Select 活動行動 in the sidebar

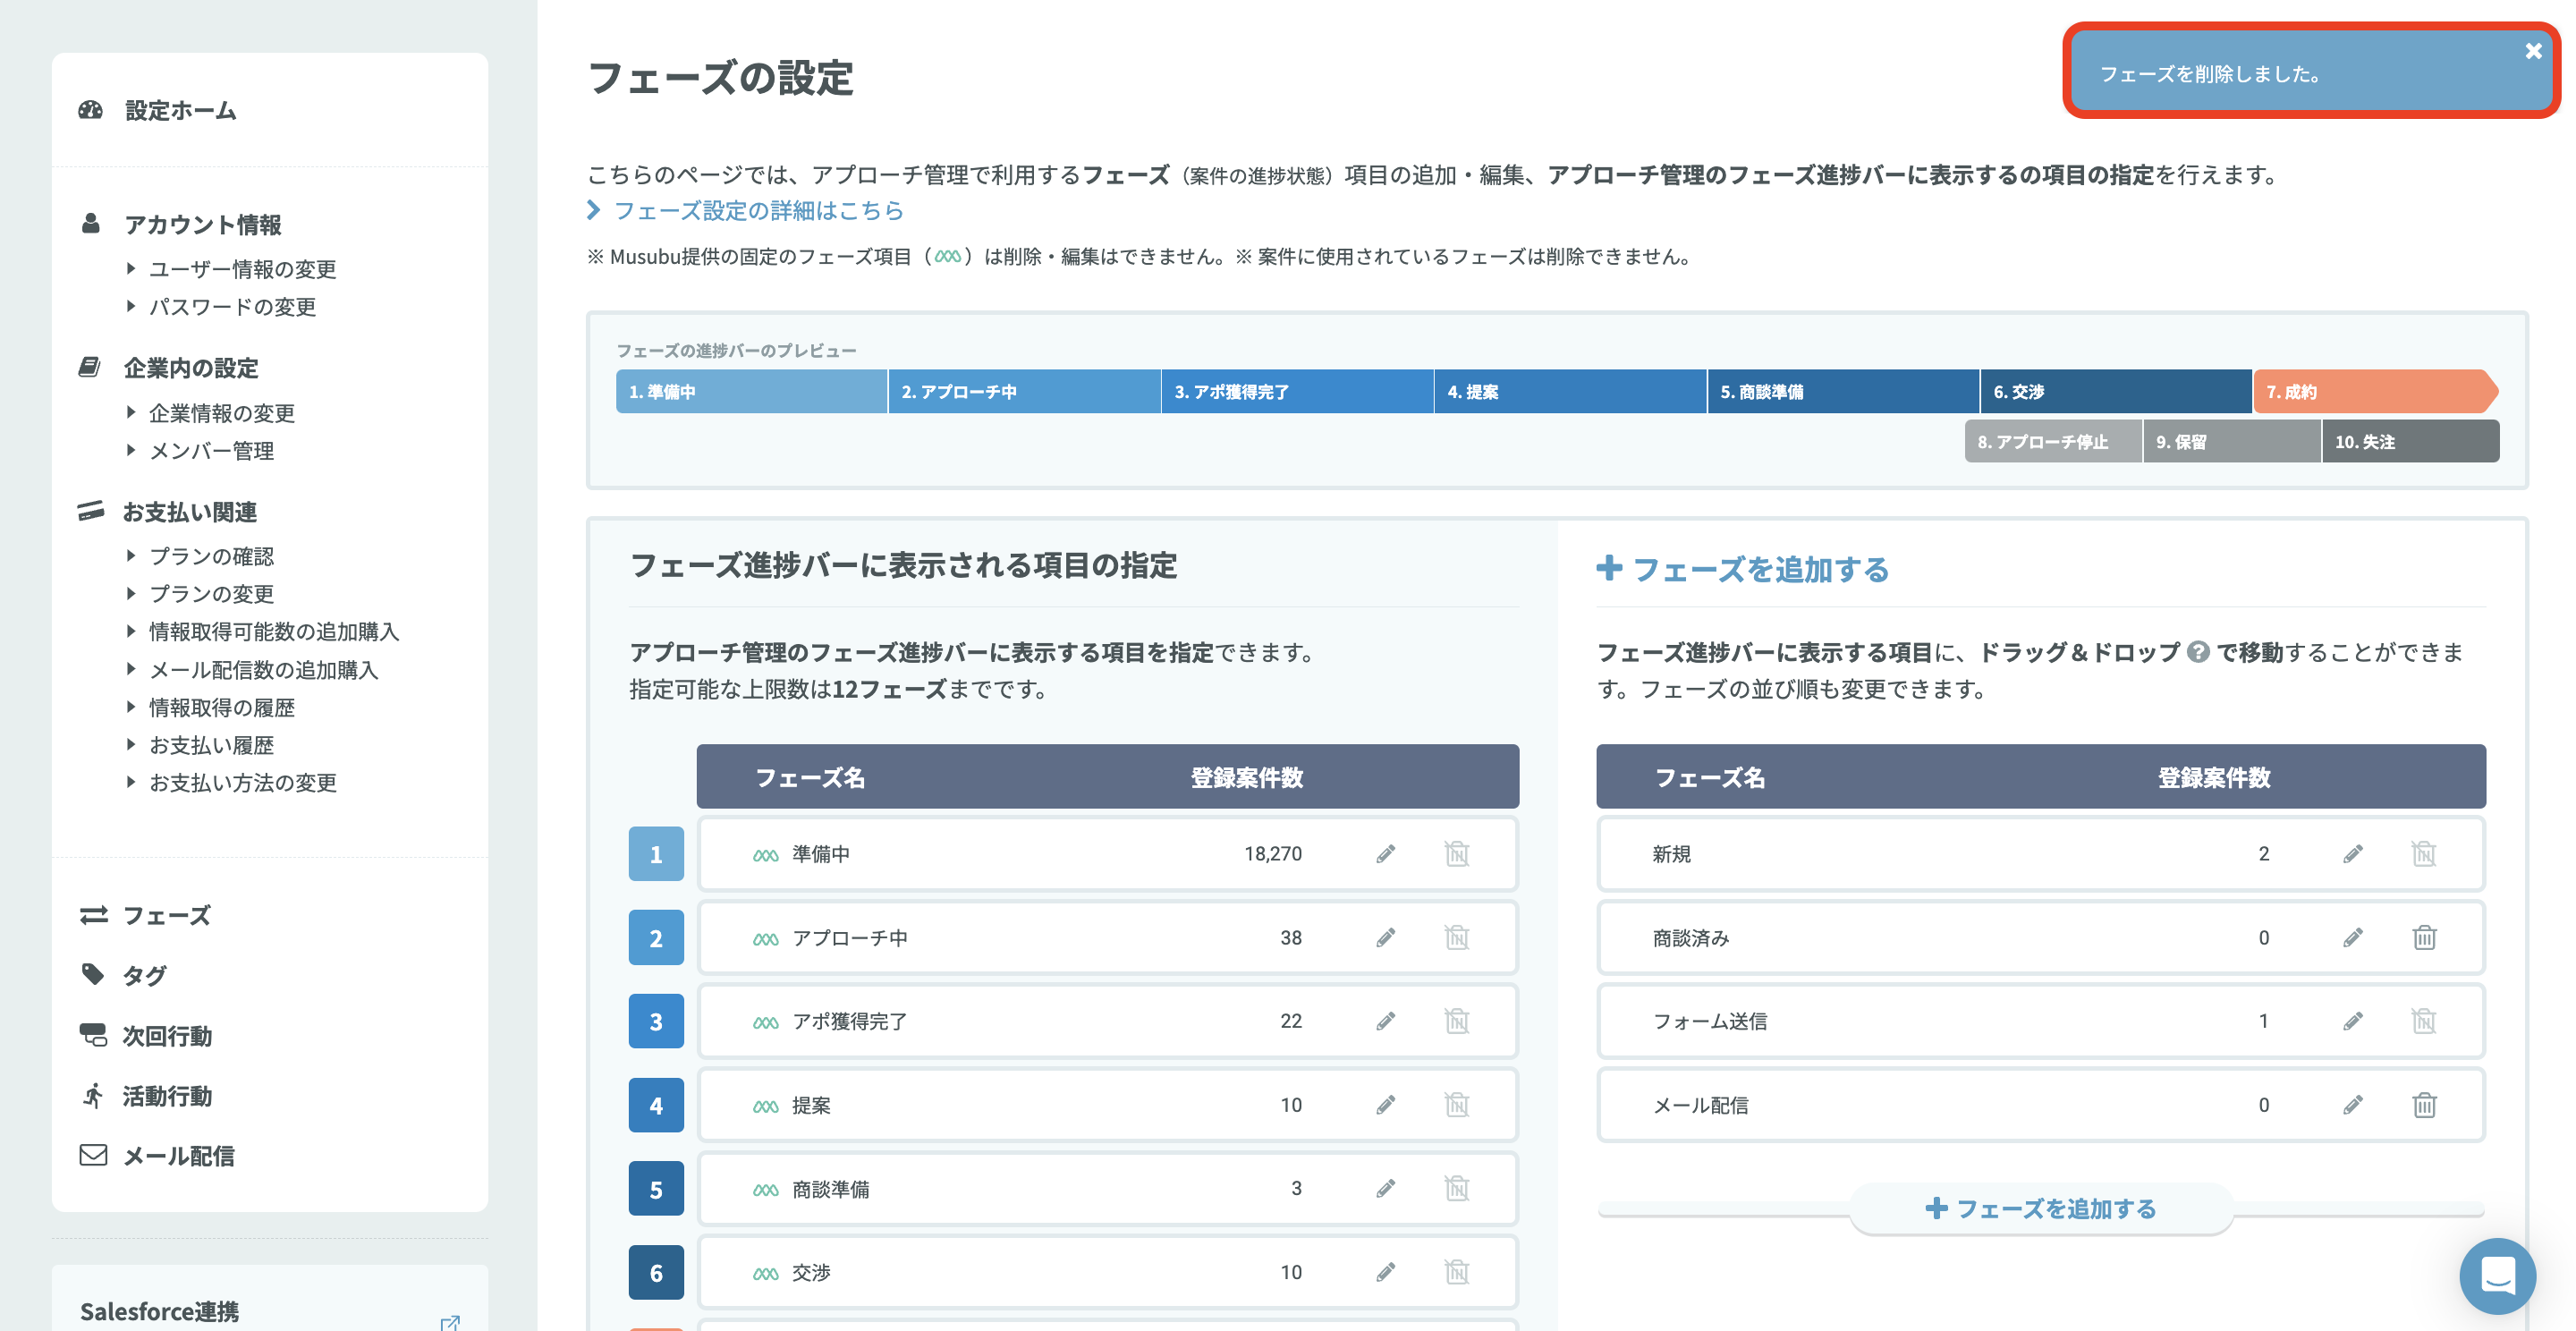pos(166,1096)
